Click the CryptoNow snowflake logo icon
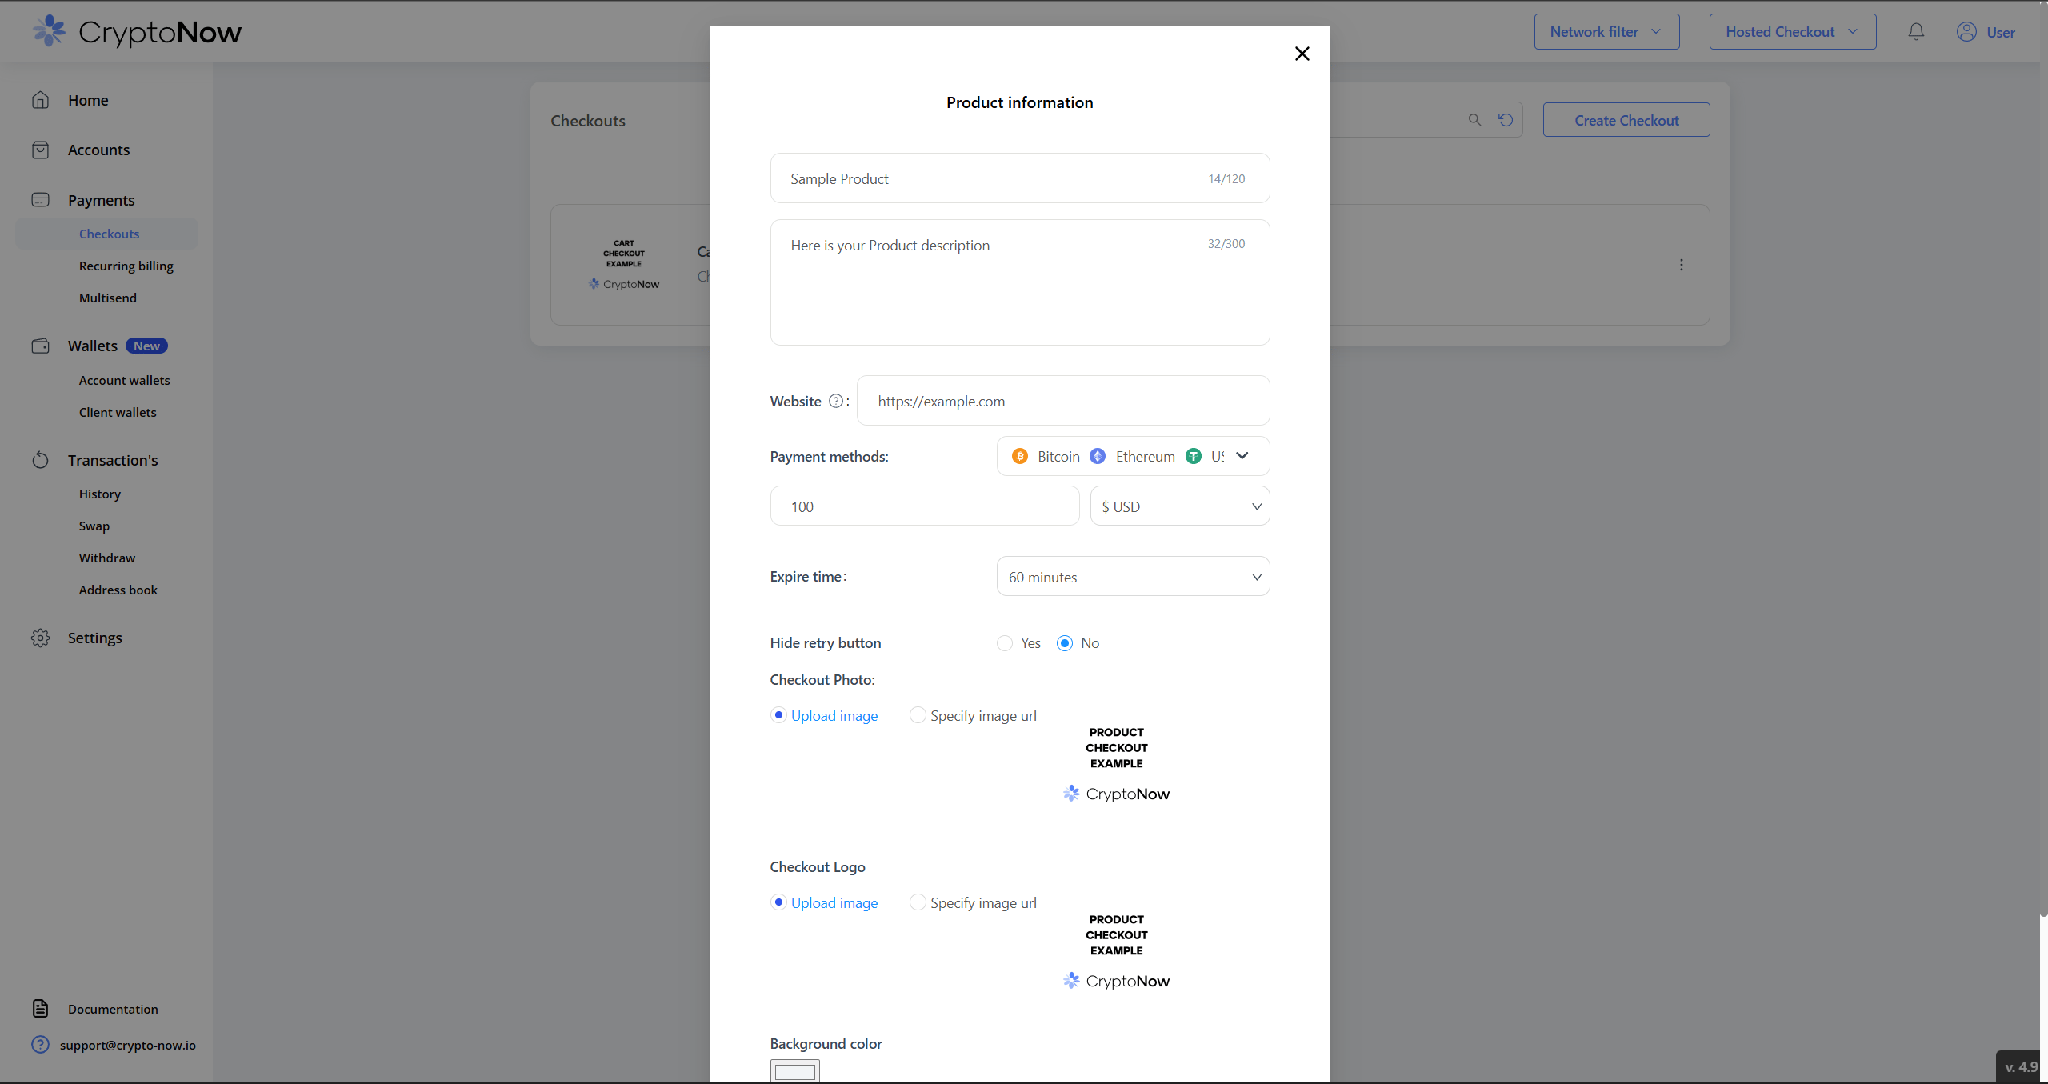The width and height of the screenshot is (2048, 1084). coord(49,31)
